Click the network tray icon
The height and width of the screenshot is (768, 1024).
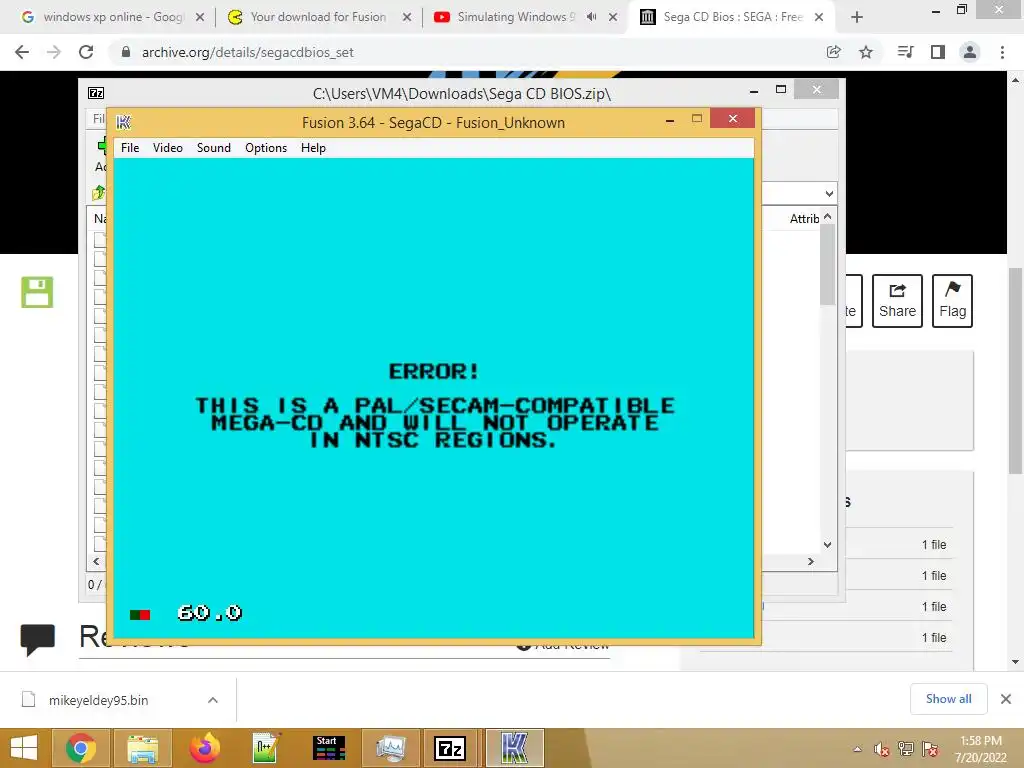click(x=906, y=749)
